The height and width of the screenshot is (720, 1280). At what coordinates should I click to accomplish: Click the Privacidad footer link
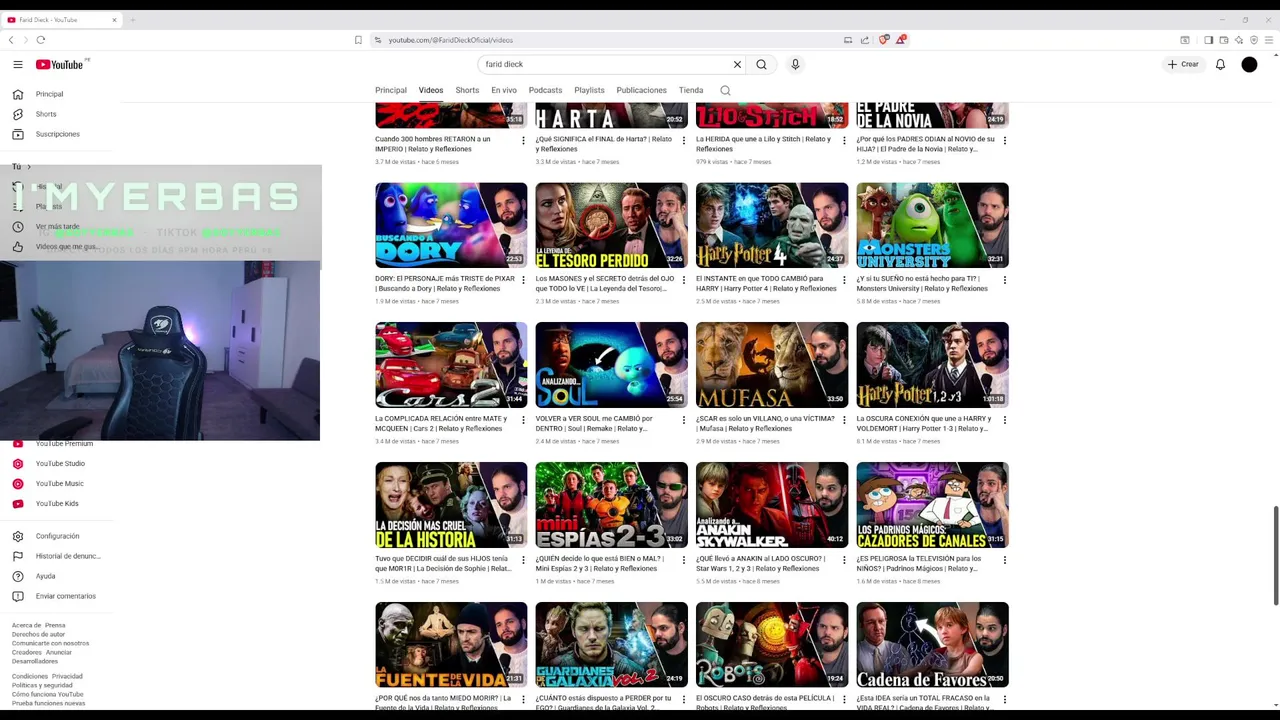[67, 676]
